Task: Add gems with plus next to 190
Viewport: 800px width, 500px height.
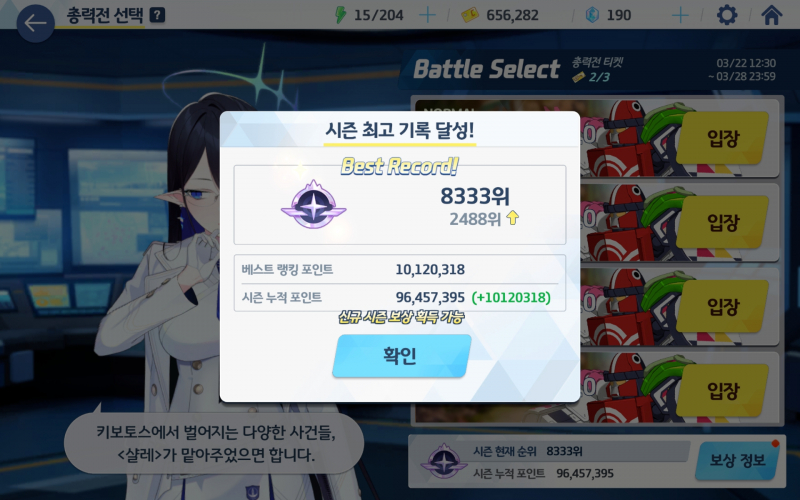Action: 680,15
